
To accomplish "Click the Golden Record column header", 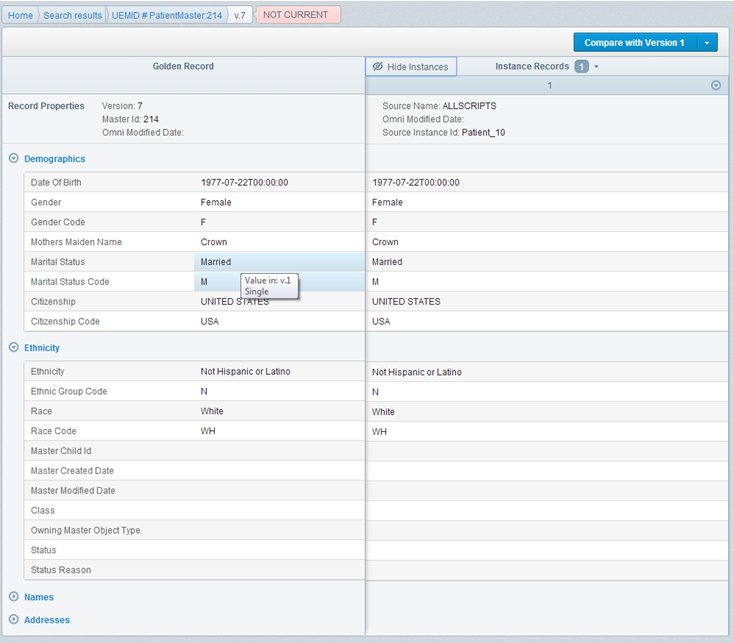I will point(183,67).
